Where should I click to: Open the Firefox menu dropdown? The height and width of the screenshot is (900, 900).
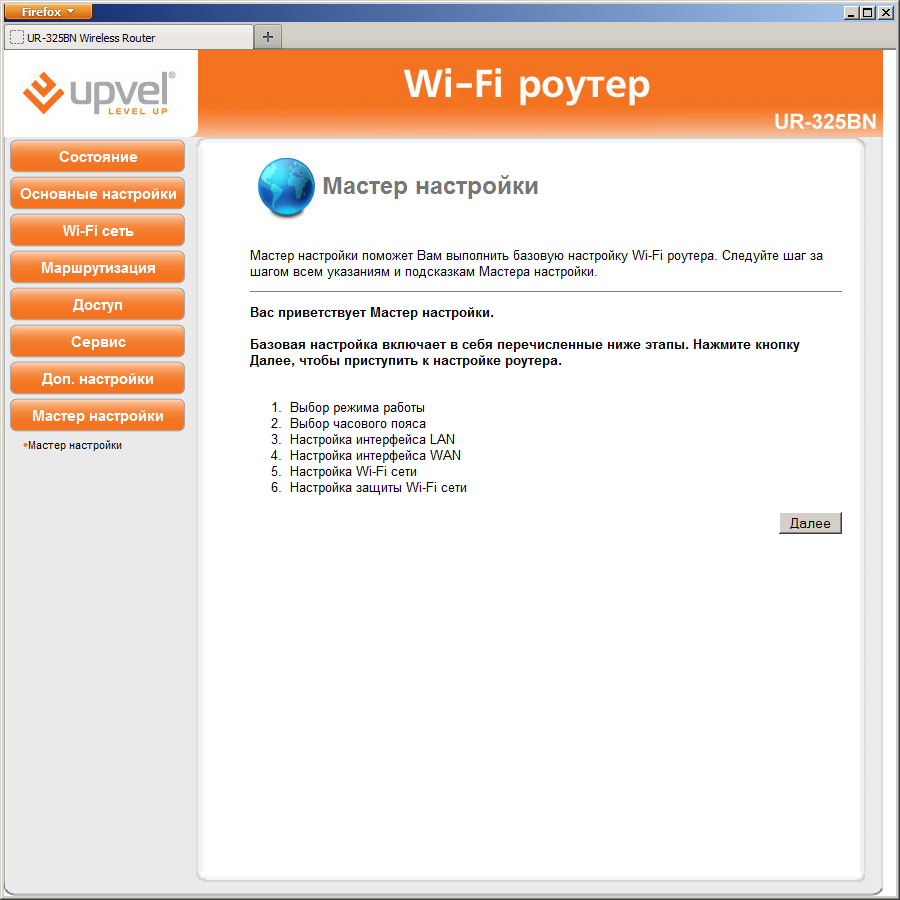(48, 11)
